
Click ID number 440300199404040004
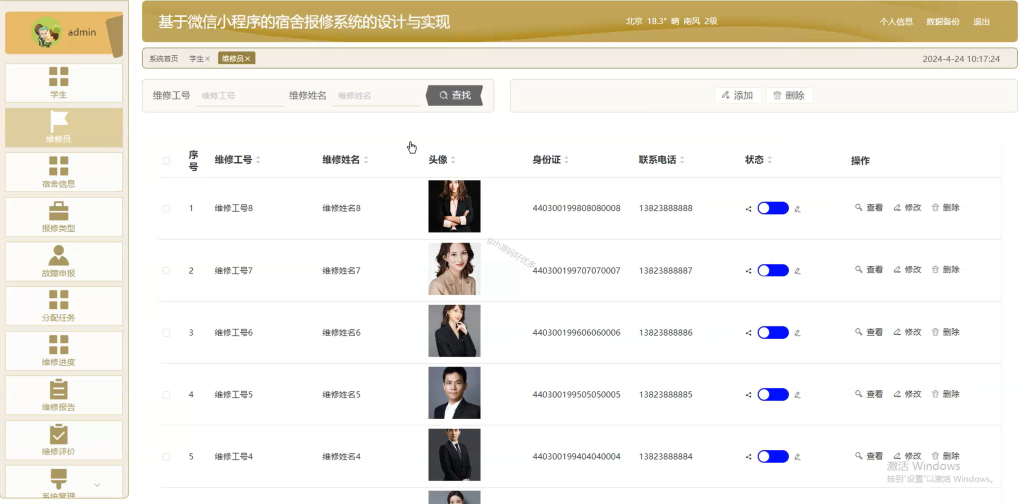point(577,456)
